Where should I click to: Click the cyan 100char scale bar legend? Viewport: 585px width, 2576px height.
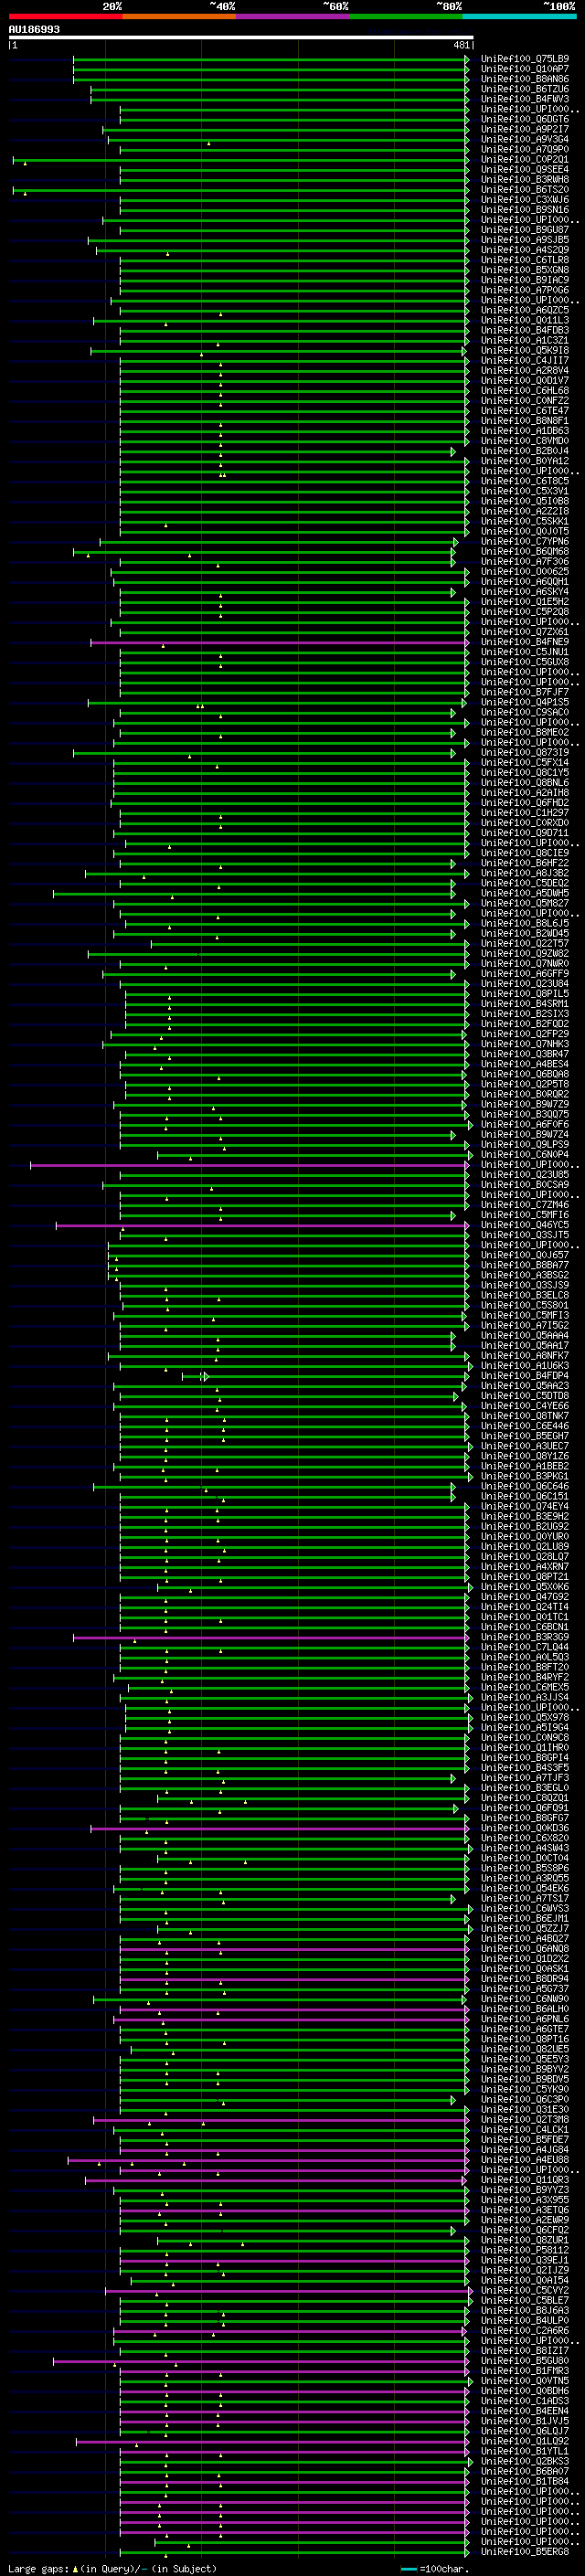pos(408,2569)
